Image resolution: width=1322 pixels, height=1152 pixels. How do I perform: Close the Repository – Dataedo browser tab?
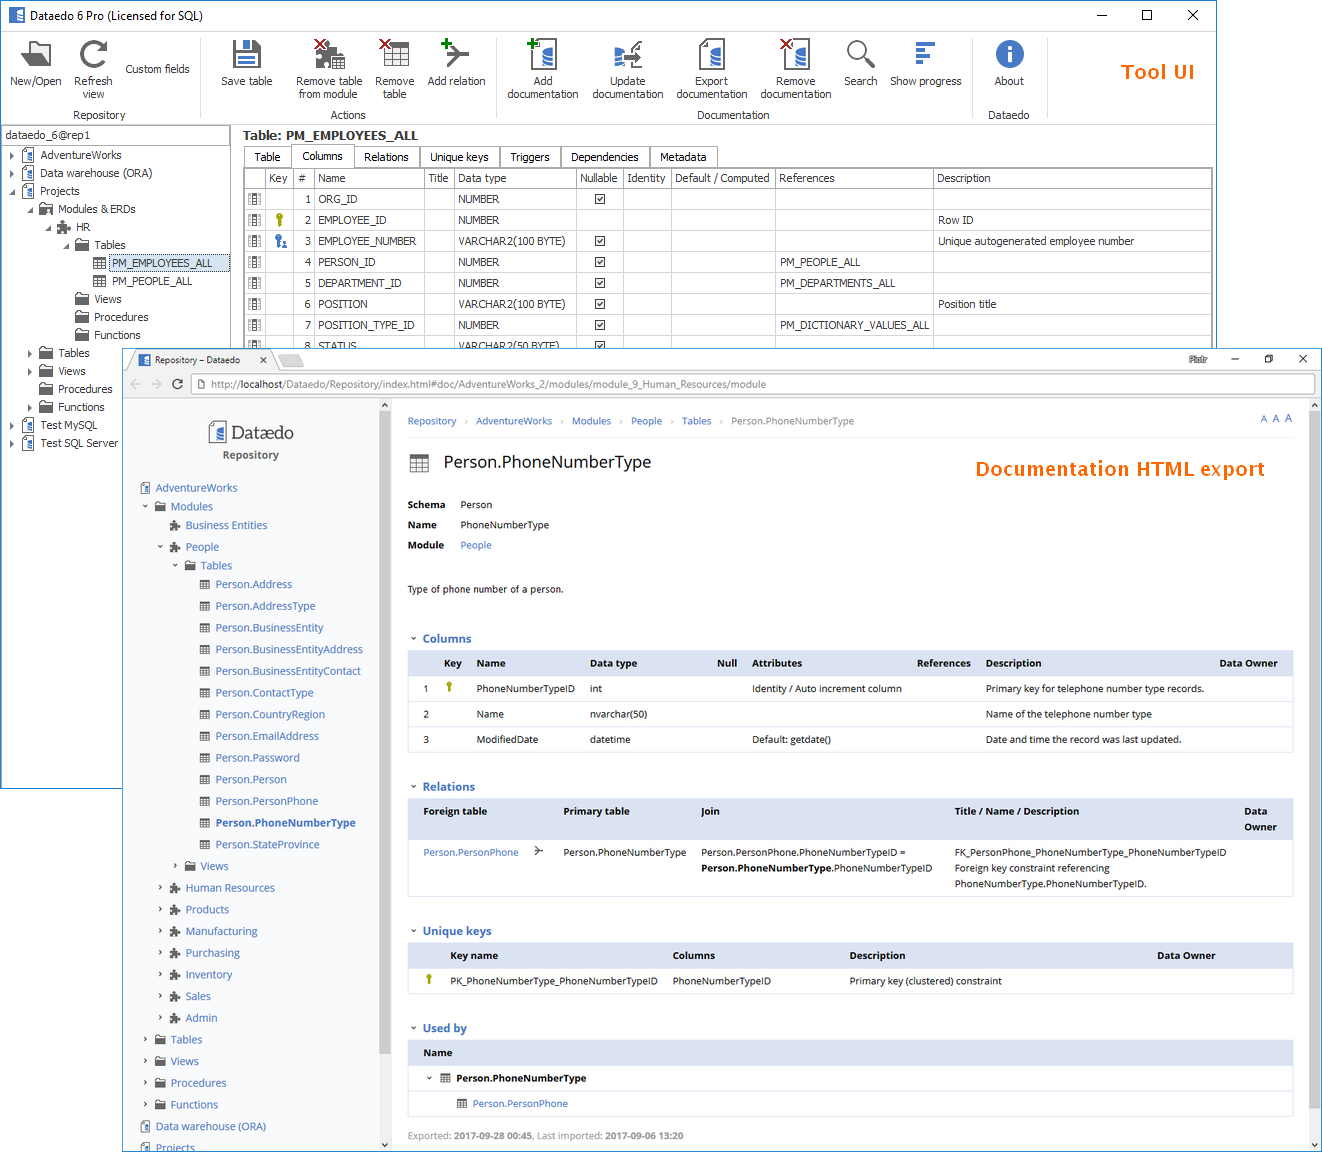pyautogui.click(x=263, y=360)
